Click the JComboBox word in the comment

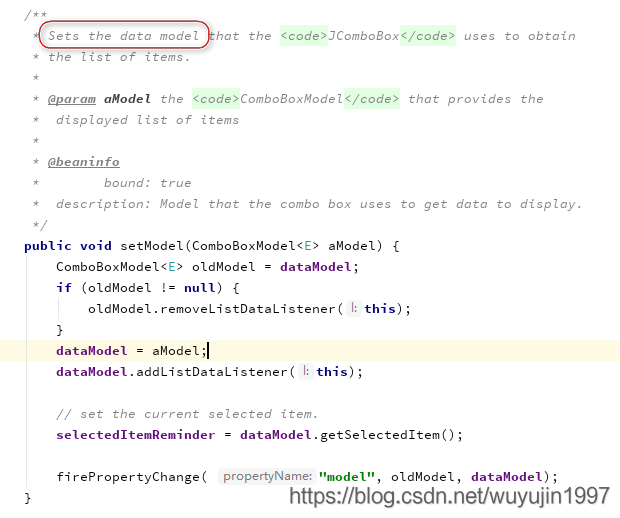click(x=364, y=36)
